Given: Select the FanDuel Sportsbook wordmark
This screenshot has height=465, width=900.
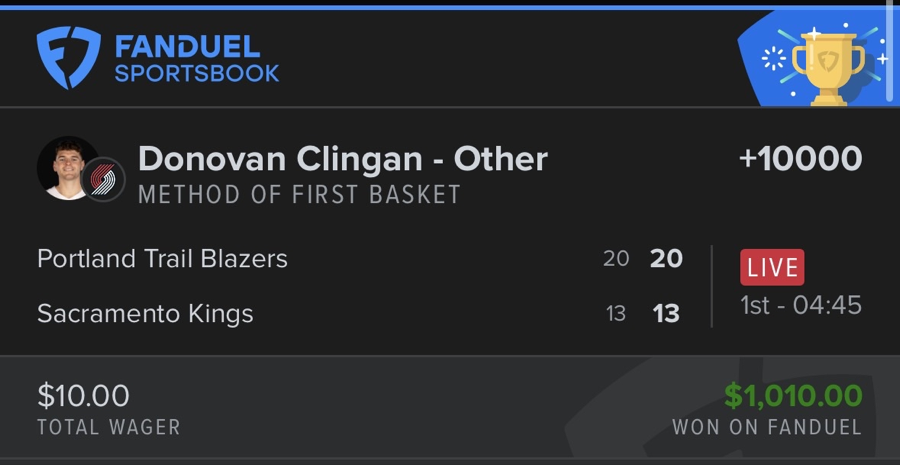Looking at the screenshot, I should coord(196,59).
